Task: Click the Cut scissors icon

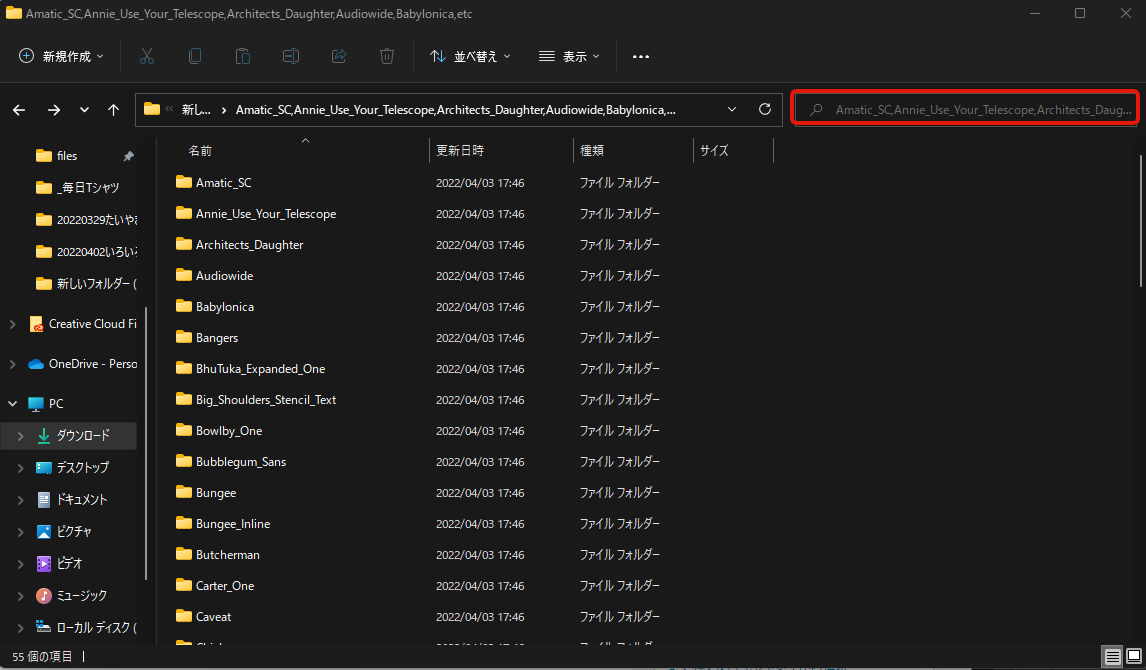Action: pos(147,56)
